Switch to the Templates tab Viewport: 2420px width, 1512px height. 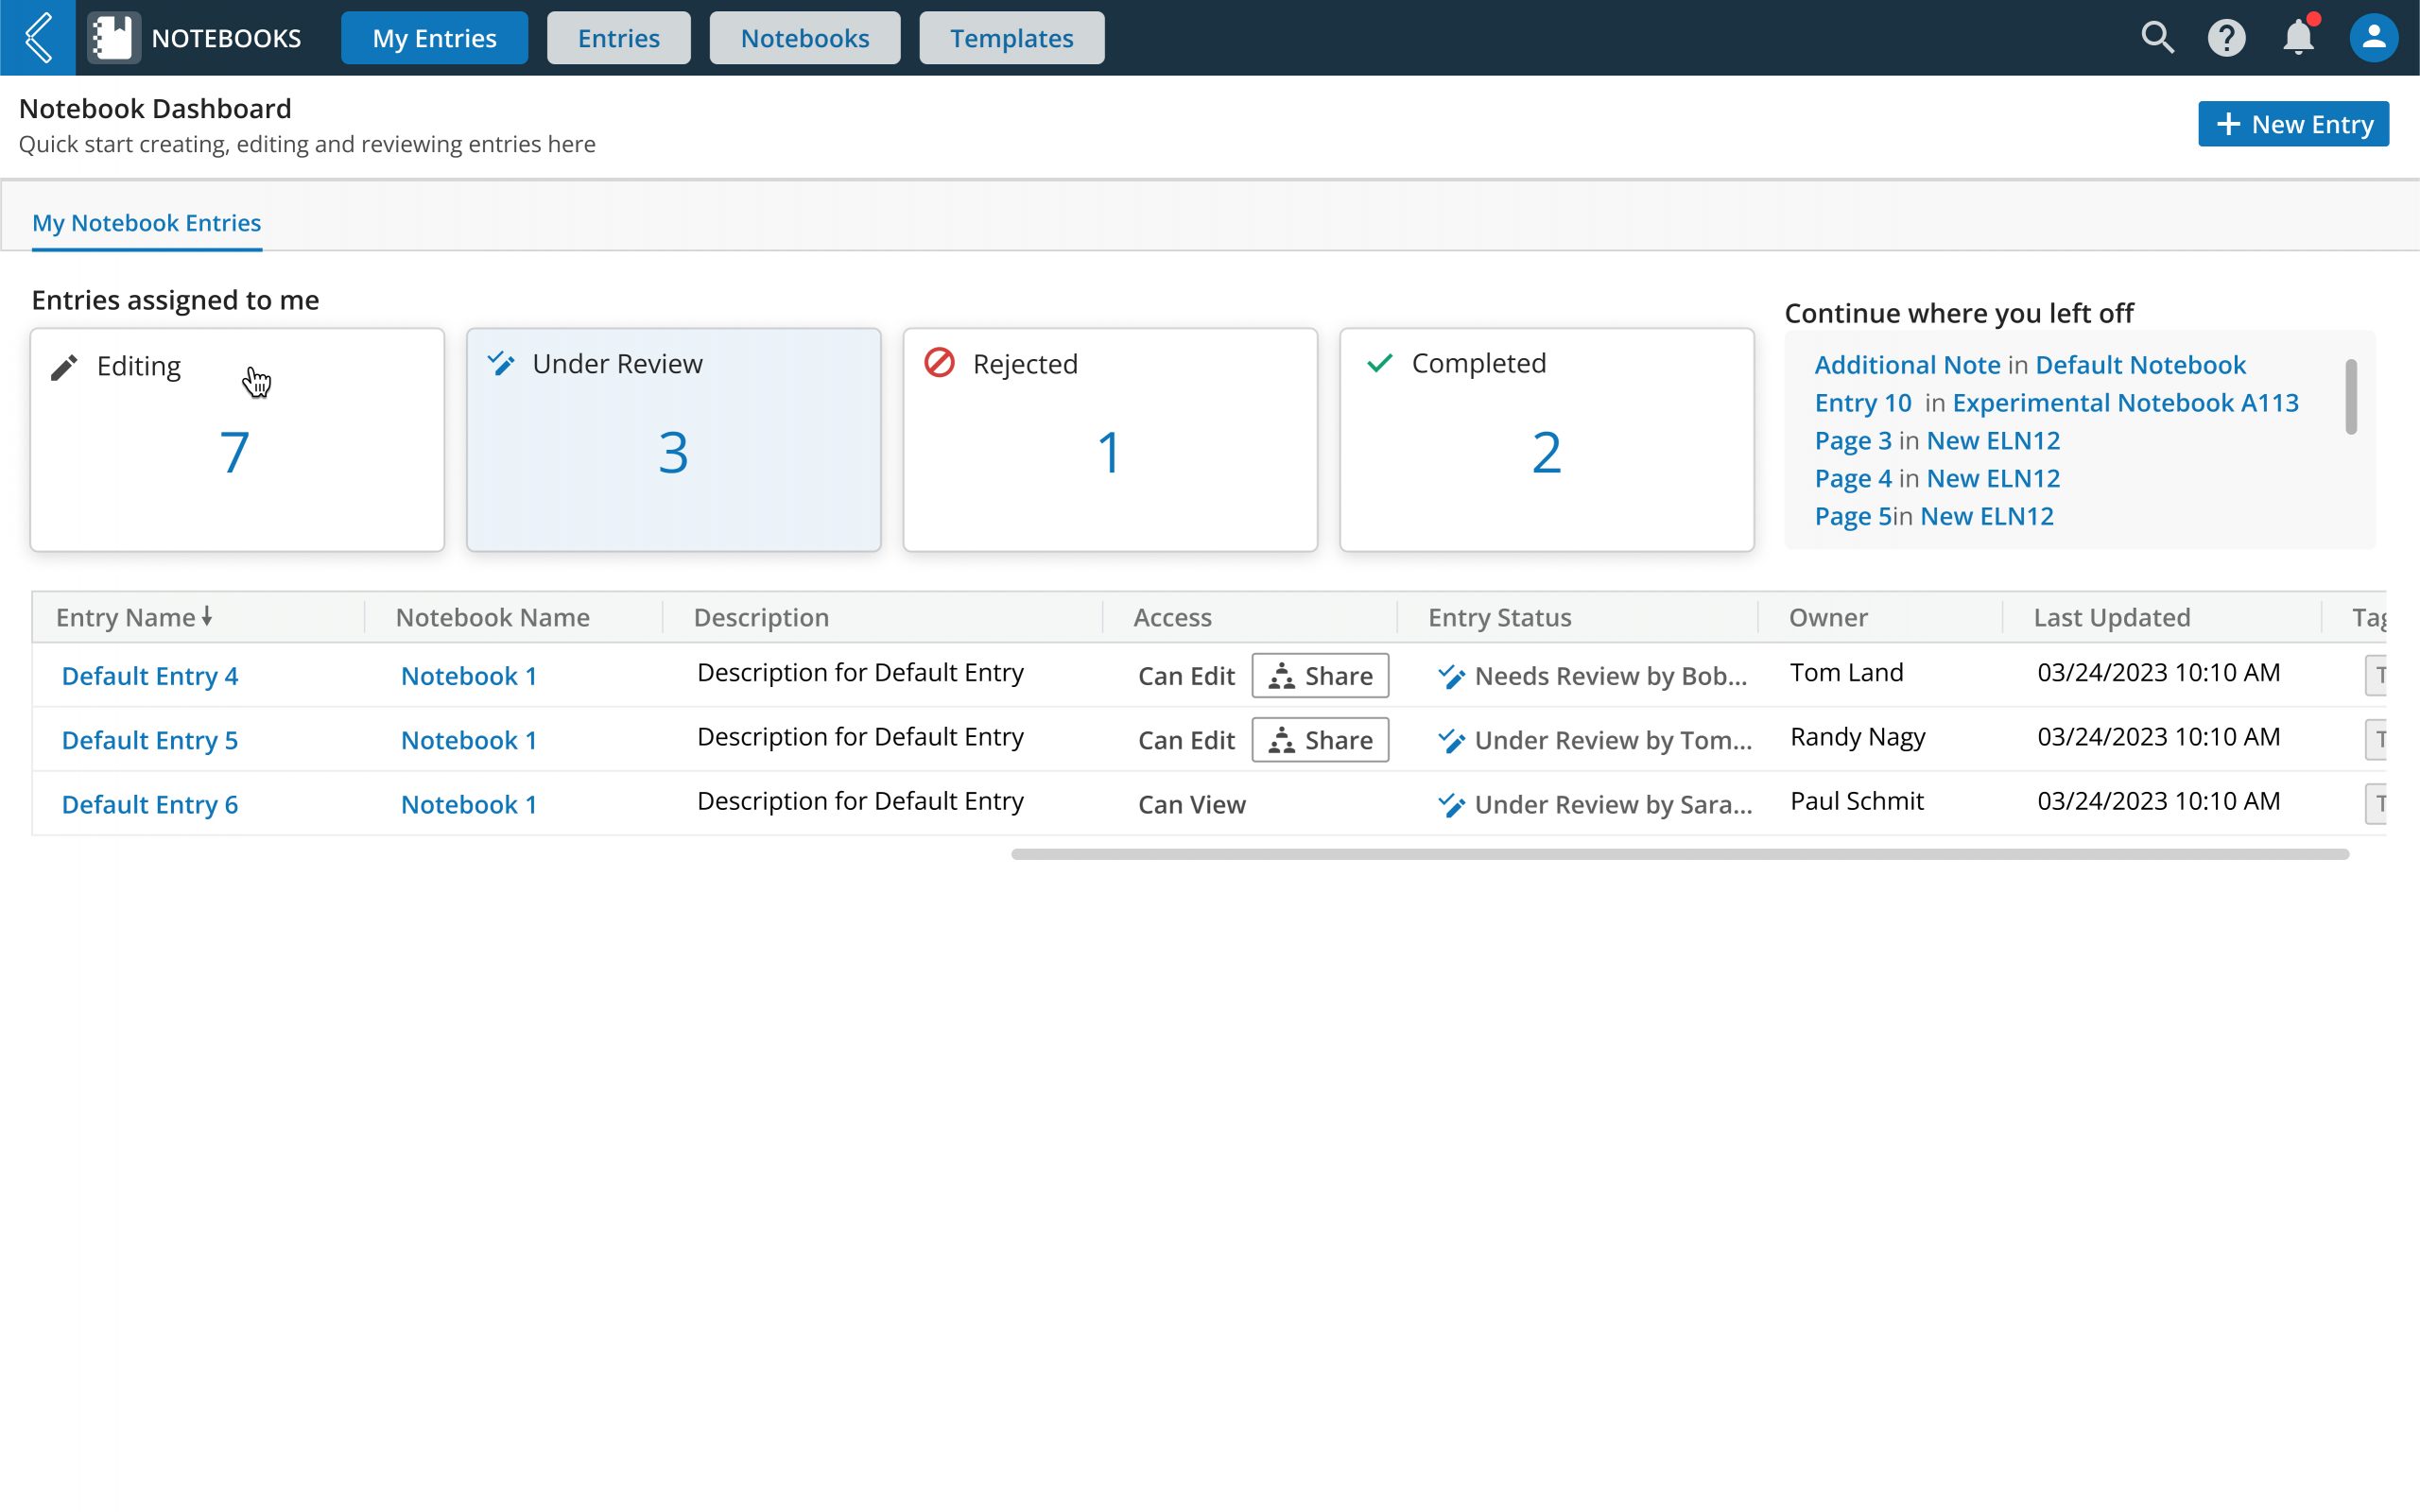pos(1011,38)
